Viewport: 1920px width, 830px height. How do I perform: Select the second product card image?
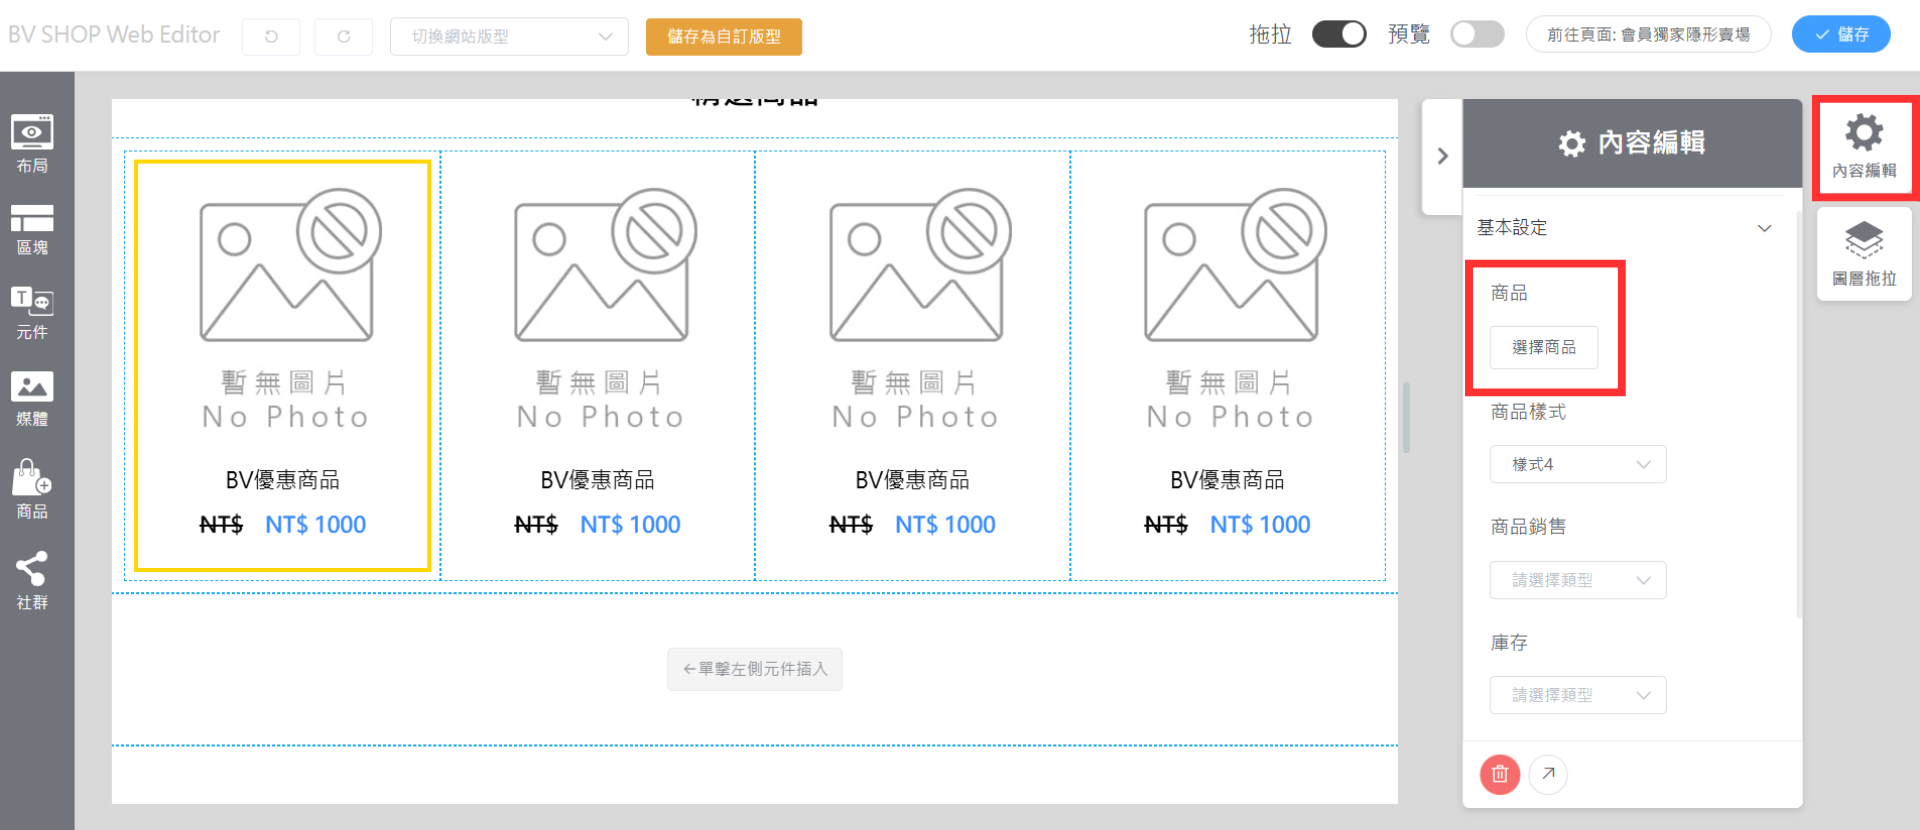(x=602, y=310)
